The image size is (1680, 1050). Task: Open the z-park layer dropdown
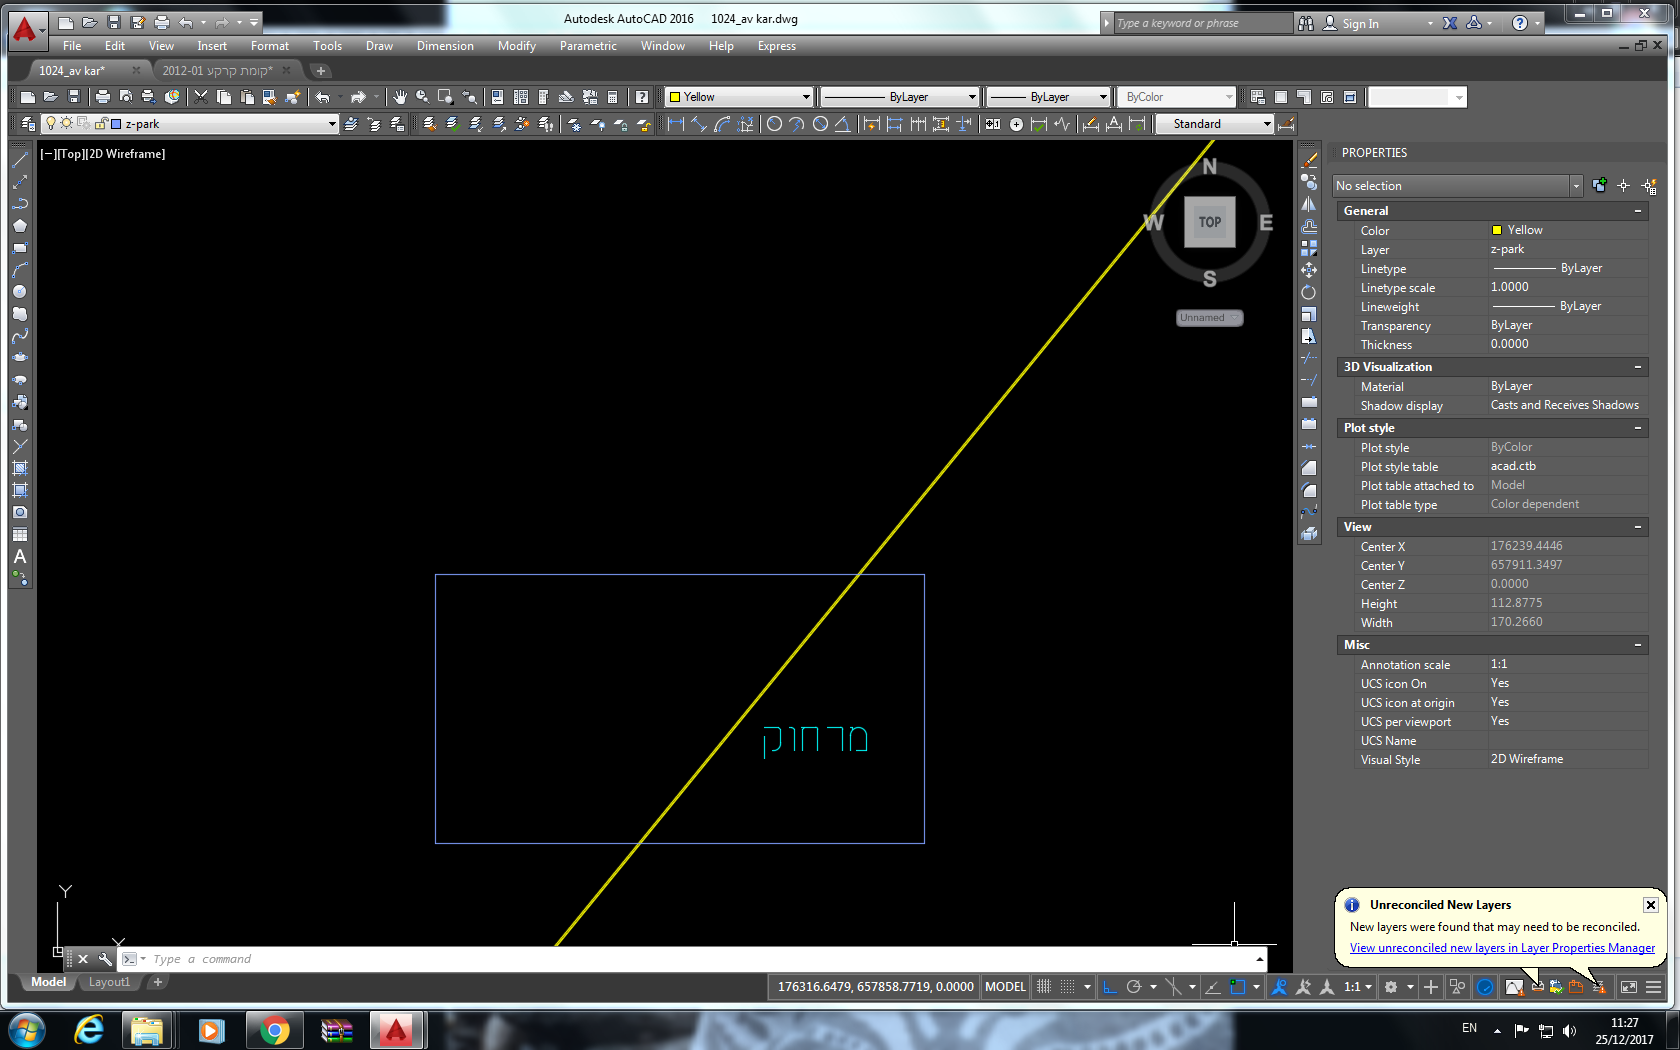pyautogui.click(x=332, y=124)
